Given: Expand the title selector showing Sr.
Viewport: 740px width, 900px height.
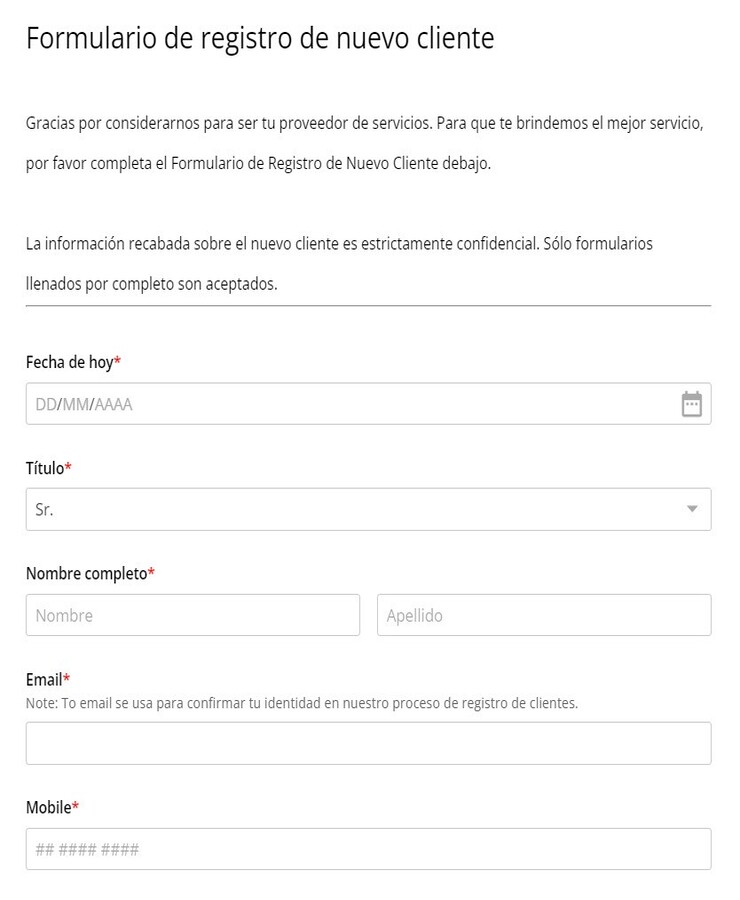Looking at the screenshot, I should pyautogui.click(x=693, y=509).
